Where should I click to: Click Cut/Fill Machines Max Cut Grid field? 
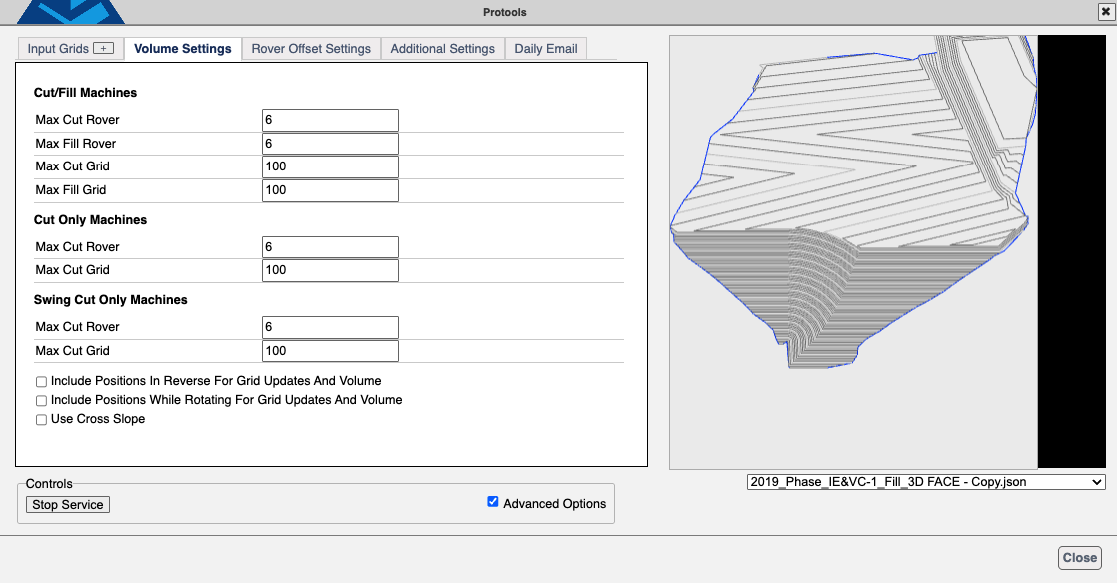coord(330,167)
